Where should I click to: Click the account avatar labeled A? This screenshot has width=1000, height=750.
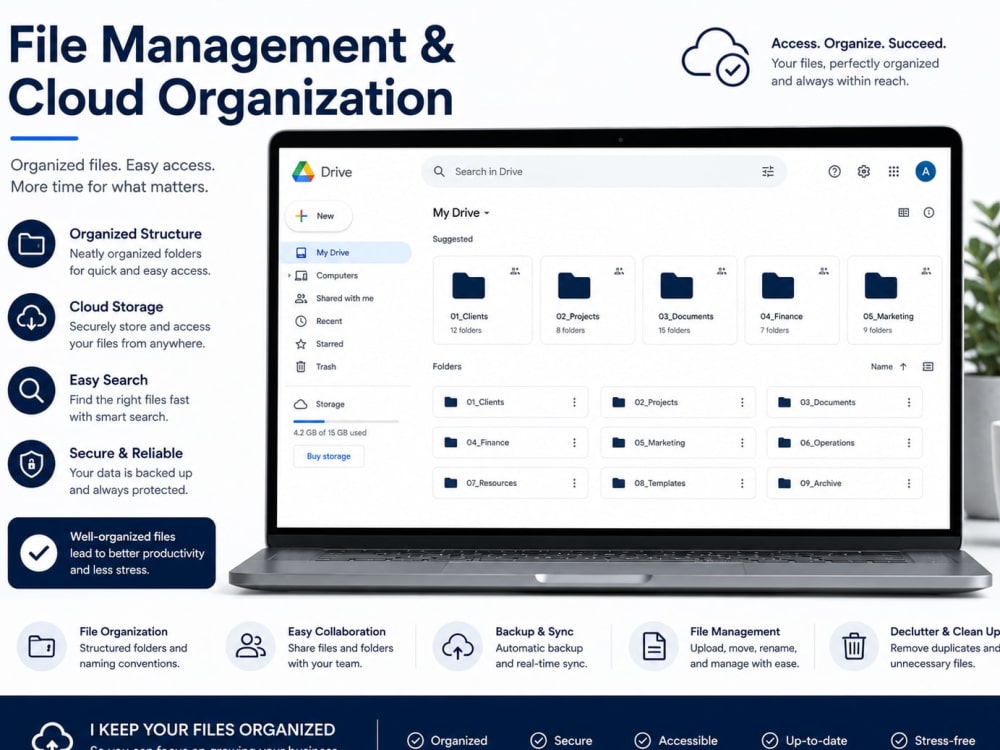coord(925,172)
